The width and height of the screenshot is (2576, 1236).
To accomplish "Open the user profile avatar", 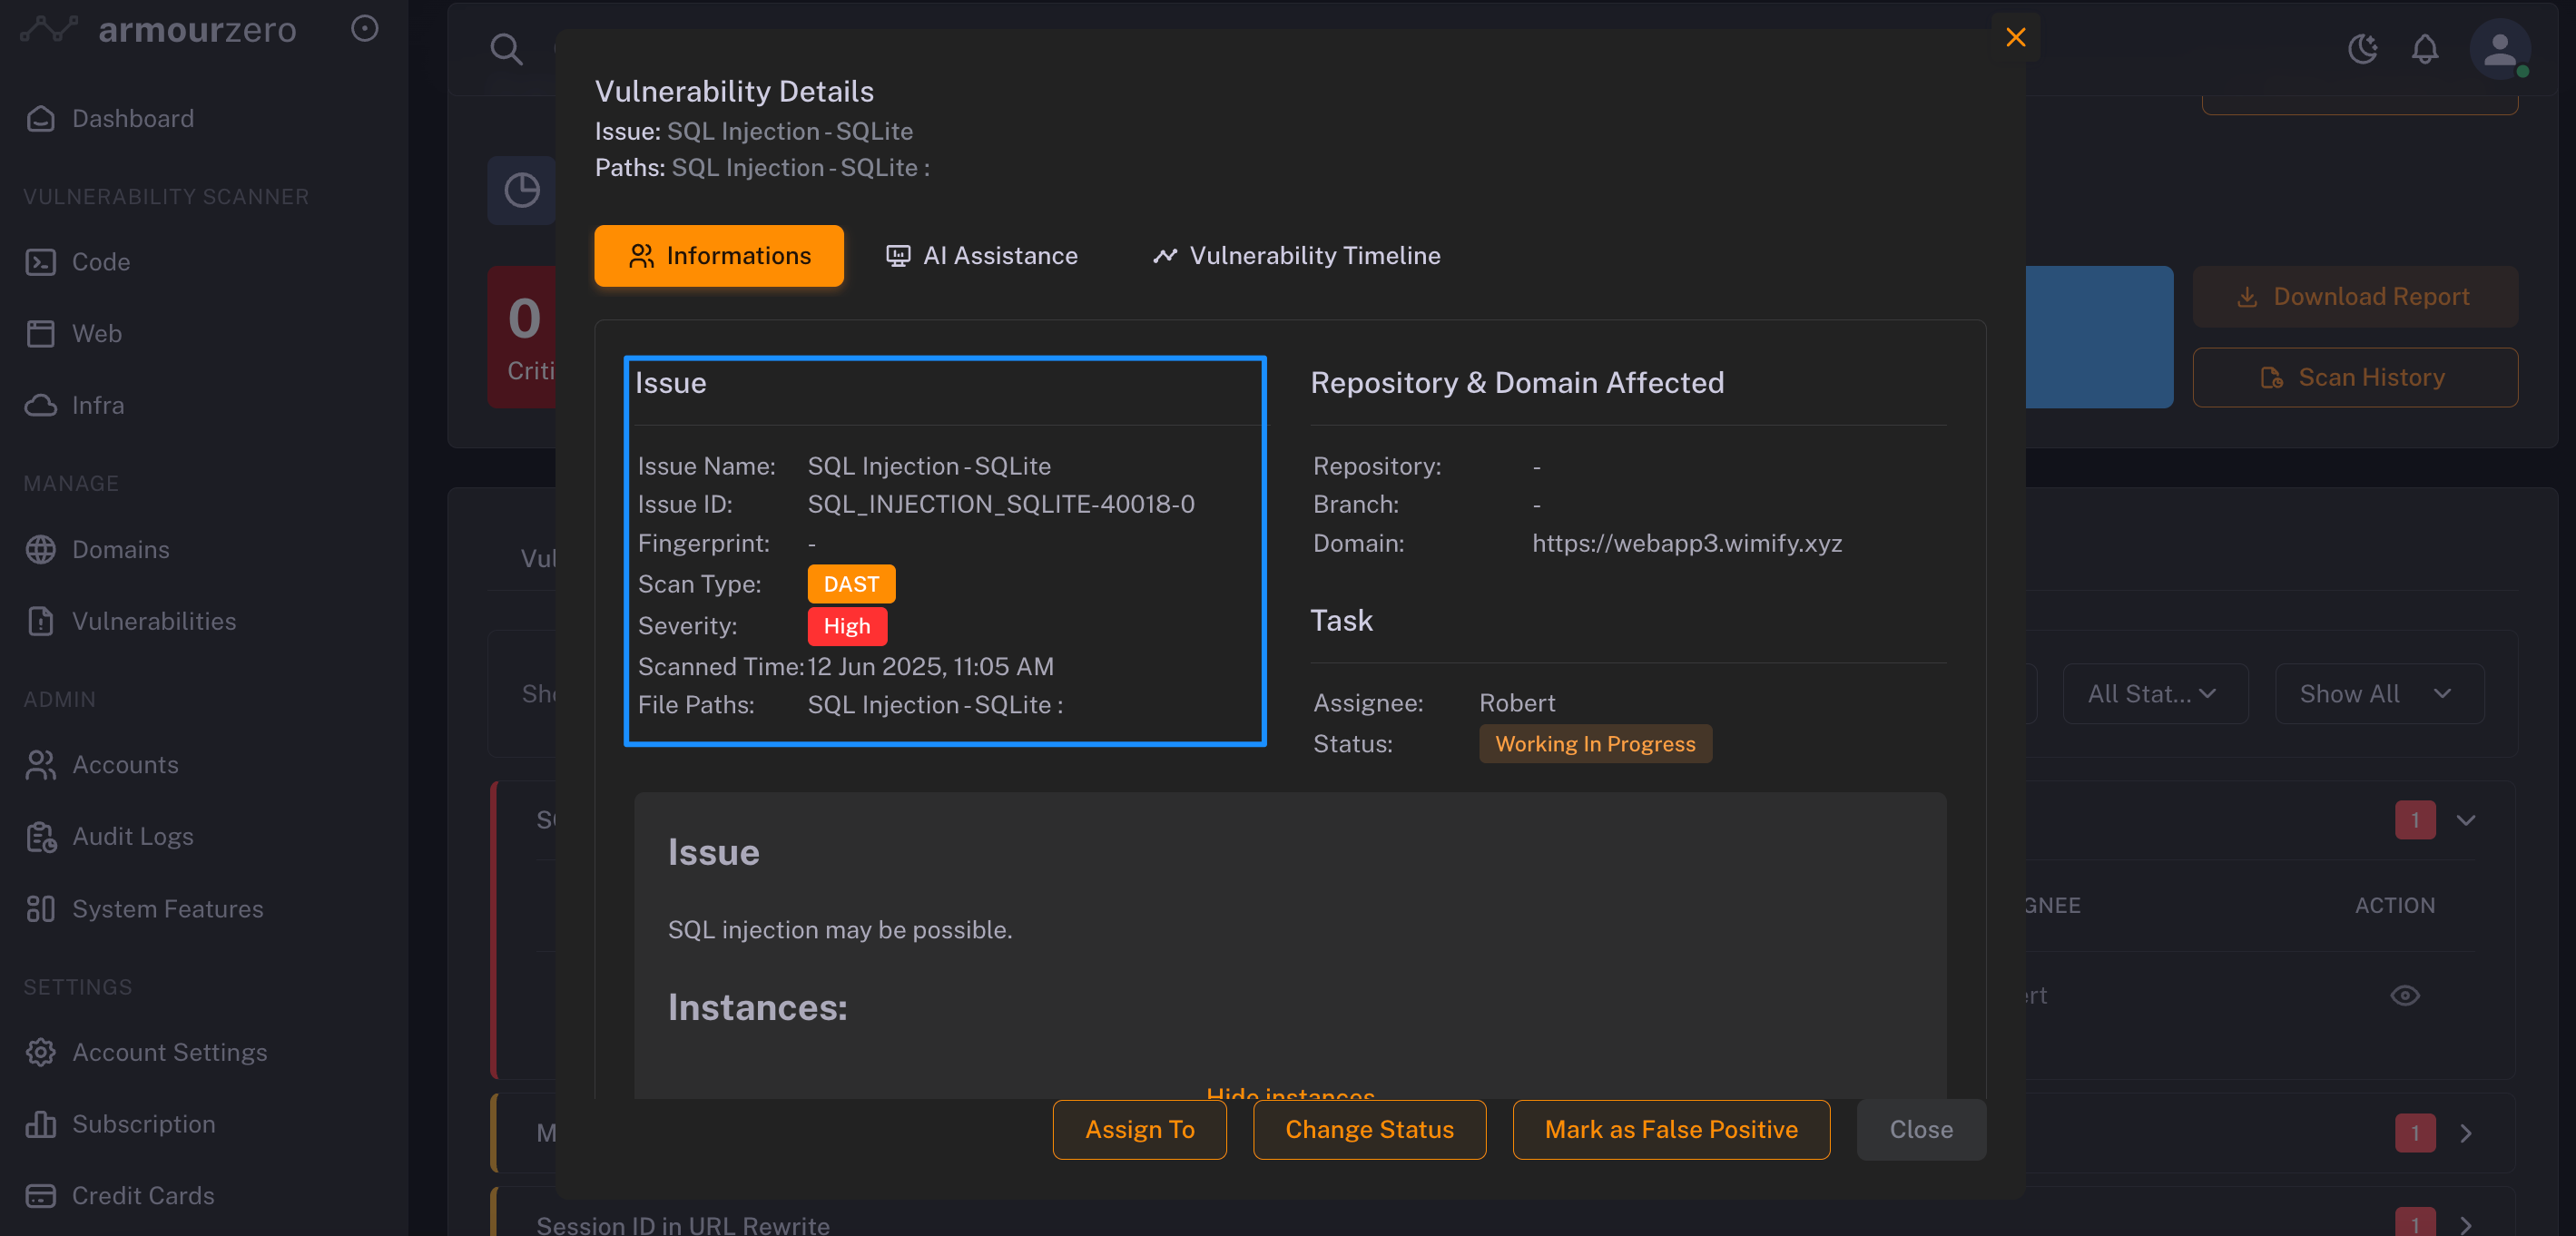I will tap(2499, 49).
